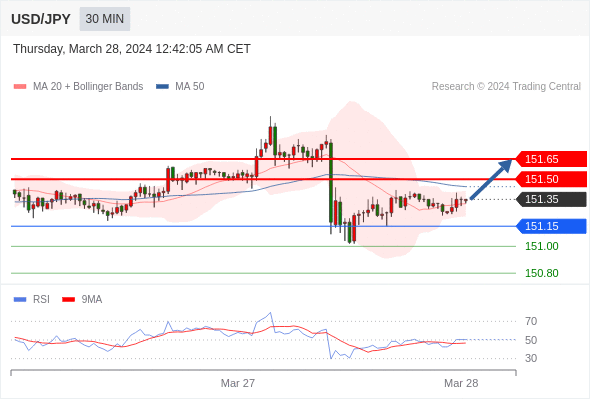590x400 pixels.
Task: Select the red 151.50 resistance price tag
Action: tap(551, 179)
